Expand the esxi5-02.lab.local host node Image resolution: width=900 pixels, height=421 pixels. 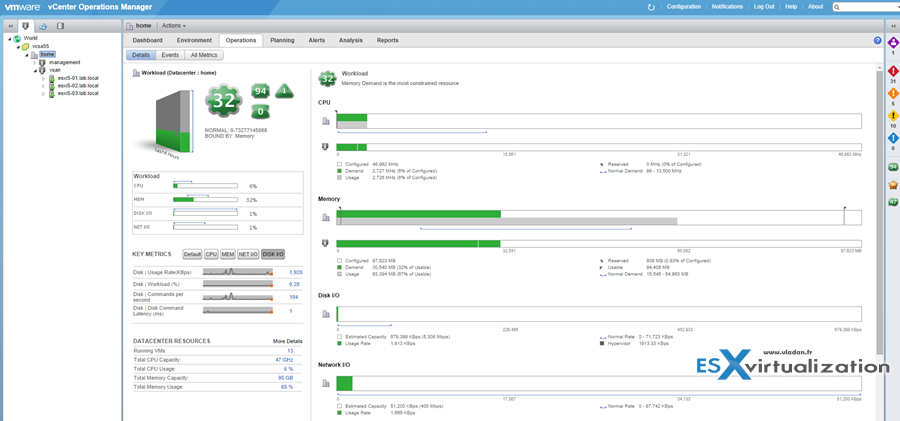[x=44, y=86]
